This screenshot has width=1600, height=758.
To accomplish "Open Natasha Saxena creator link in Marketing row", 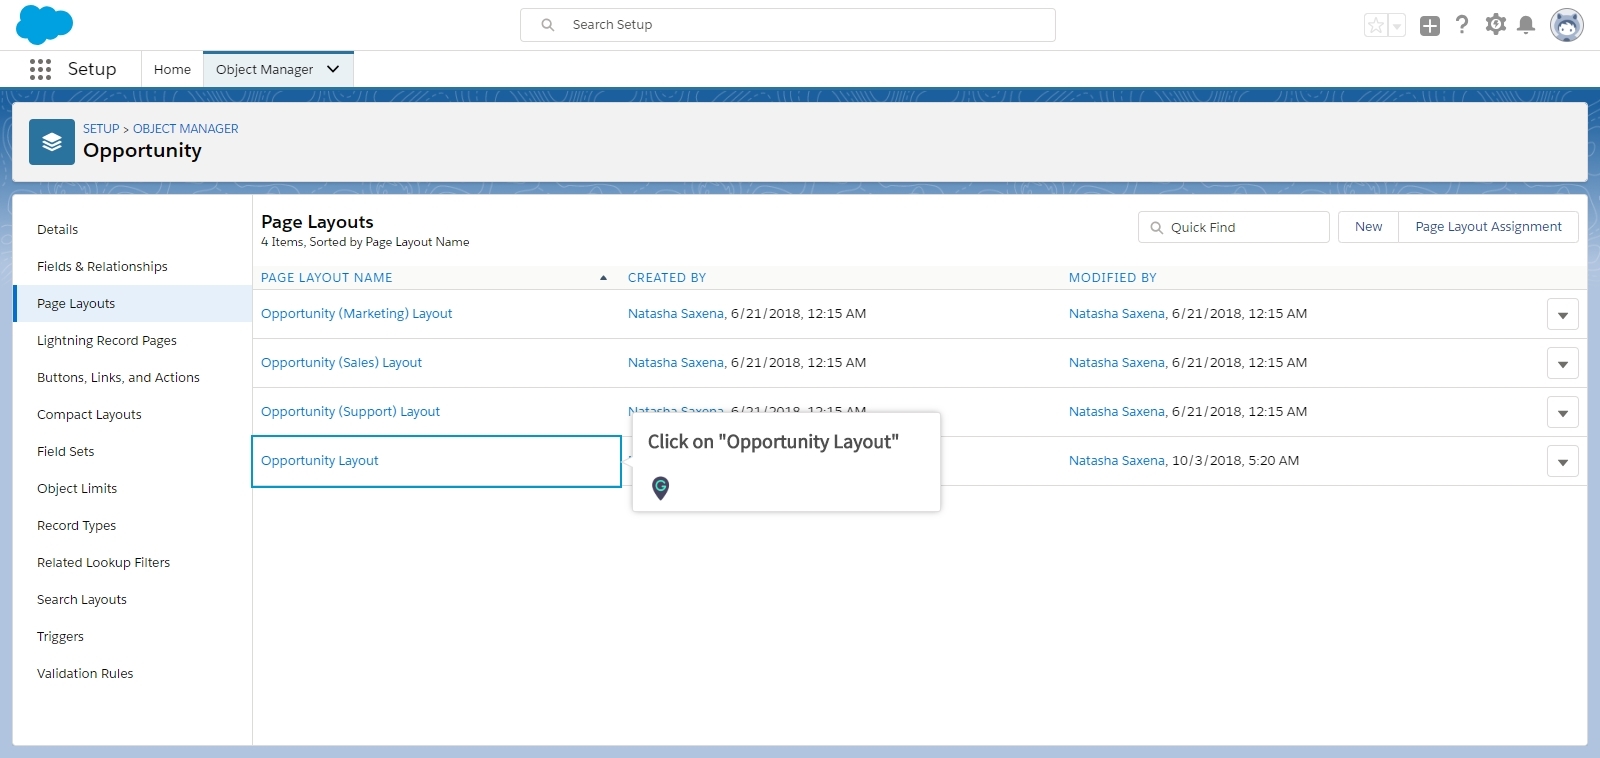I will (x=676, y=314).
